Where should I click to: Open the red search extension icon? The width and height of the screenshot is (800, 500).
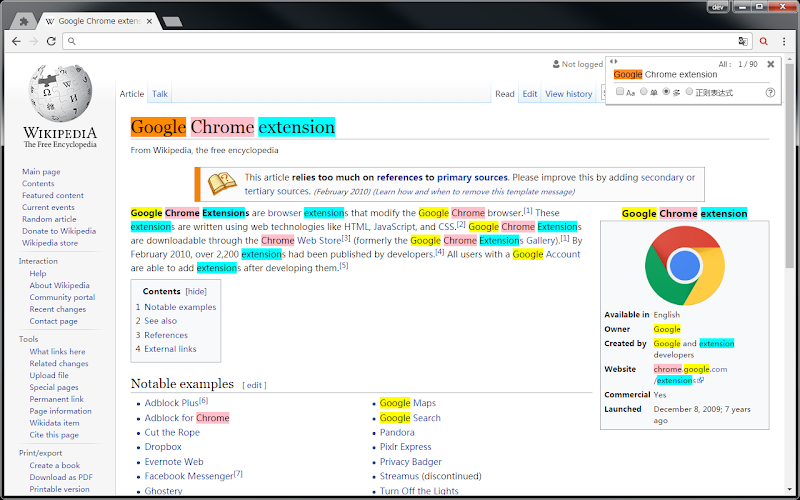[763, 41]
